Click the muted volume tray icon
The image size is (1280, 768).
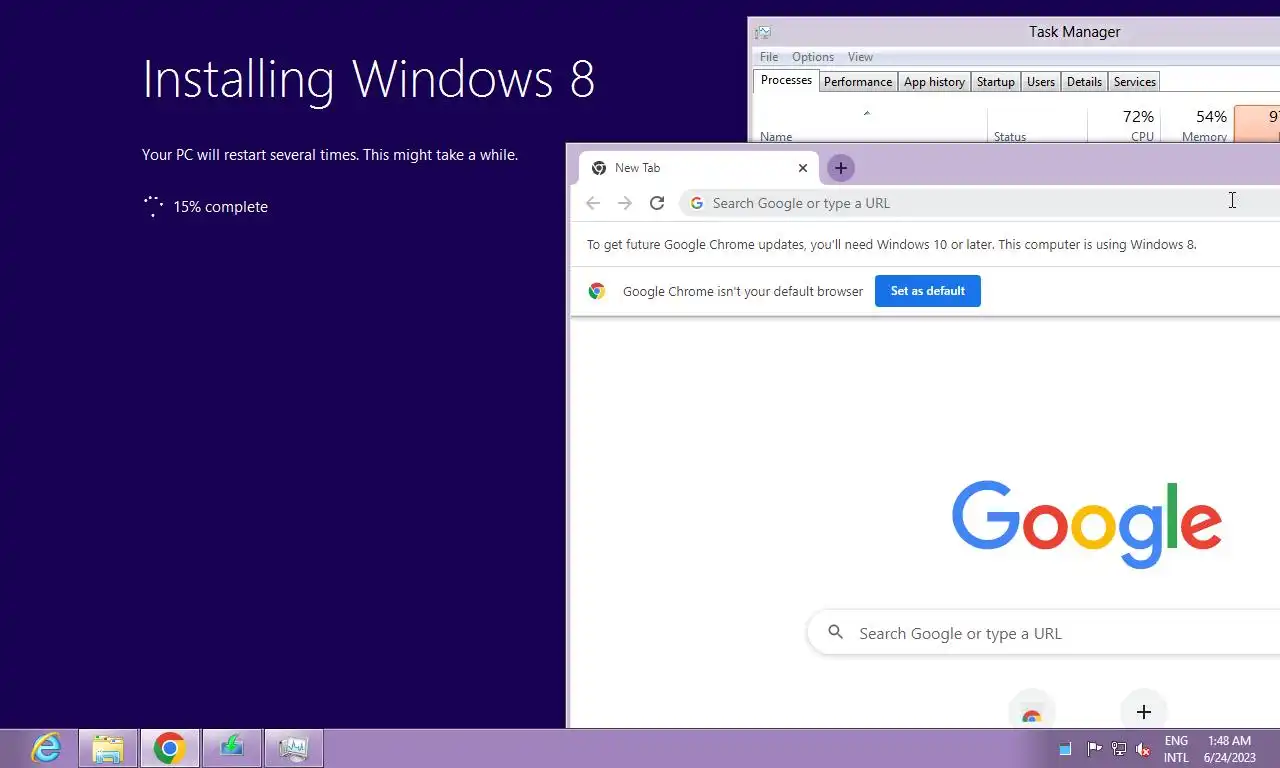click(1143, 749)
